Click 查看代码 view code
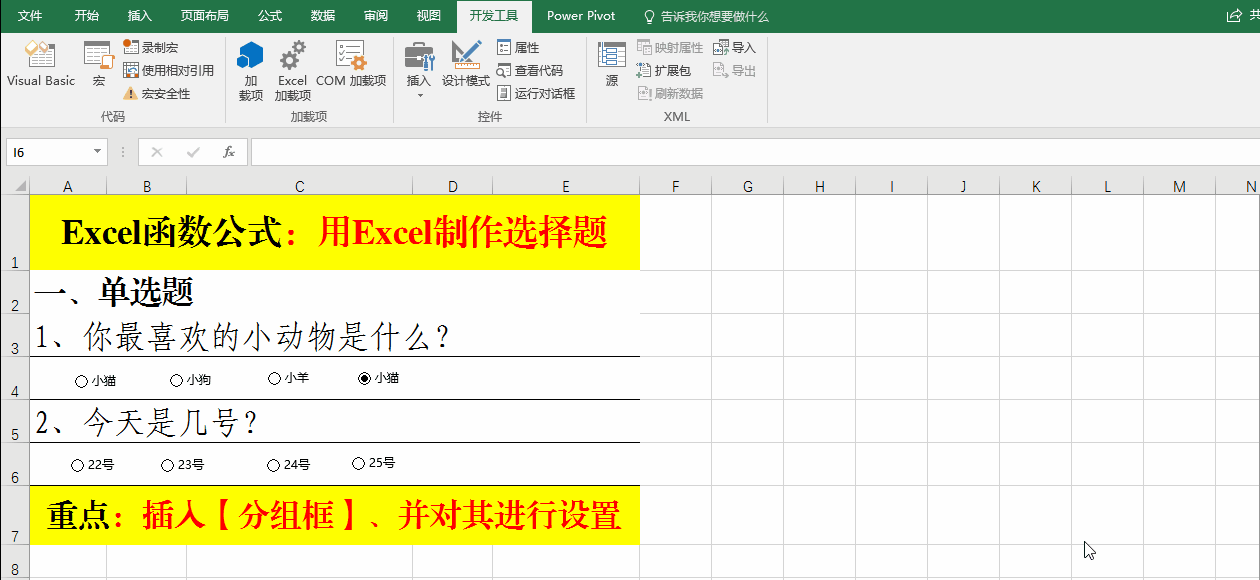 (530, 70)
